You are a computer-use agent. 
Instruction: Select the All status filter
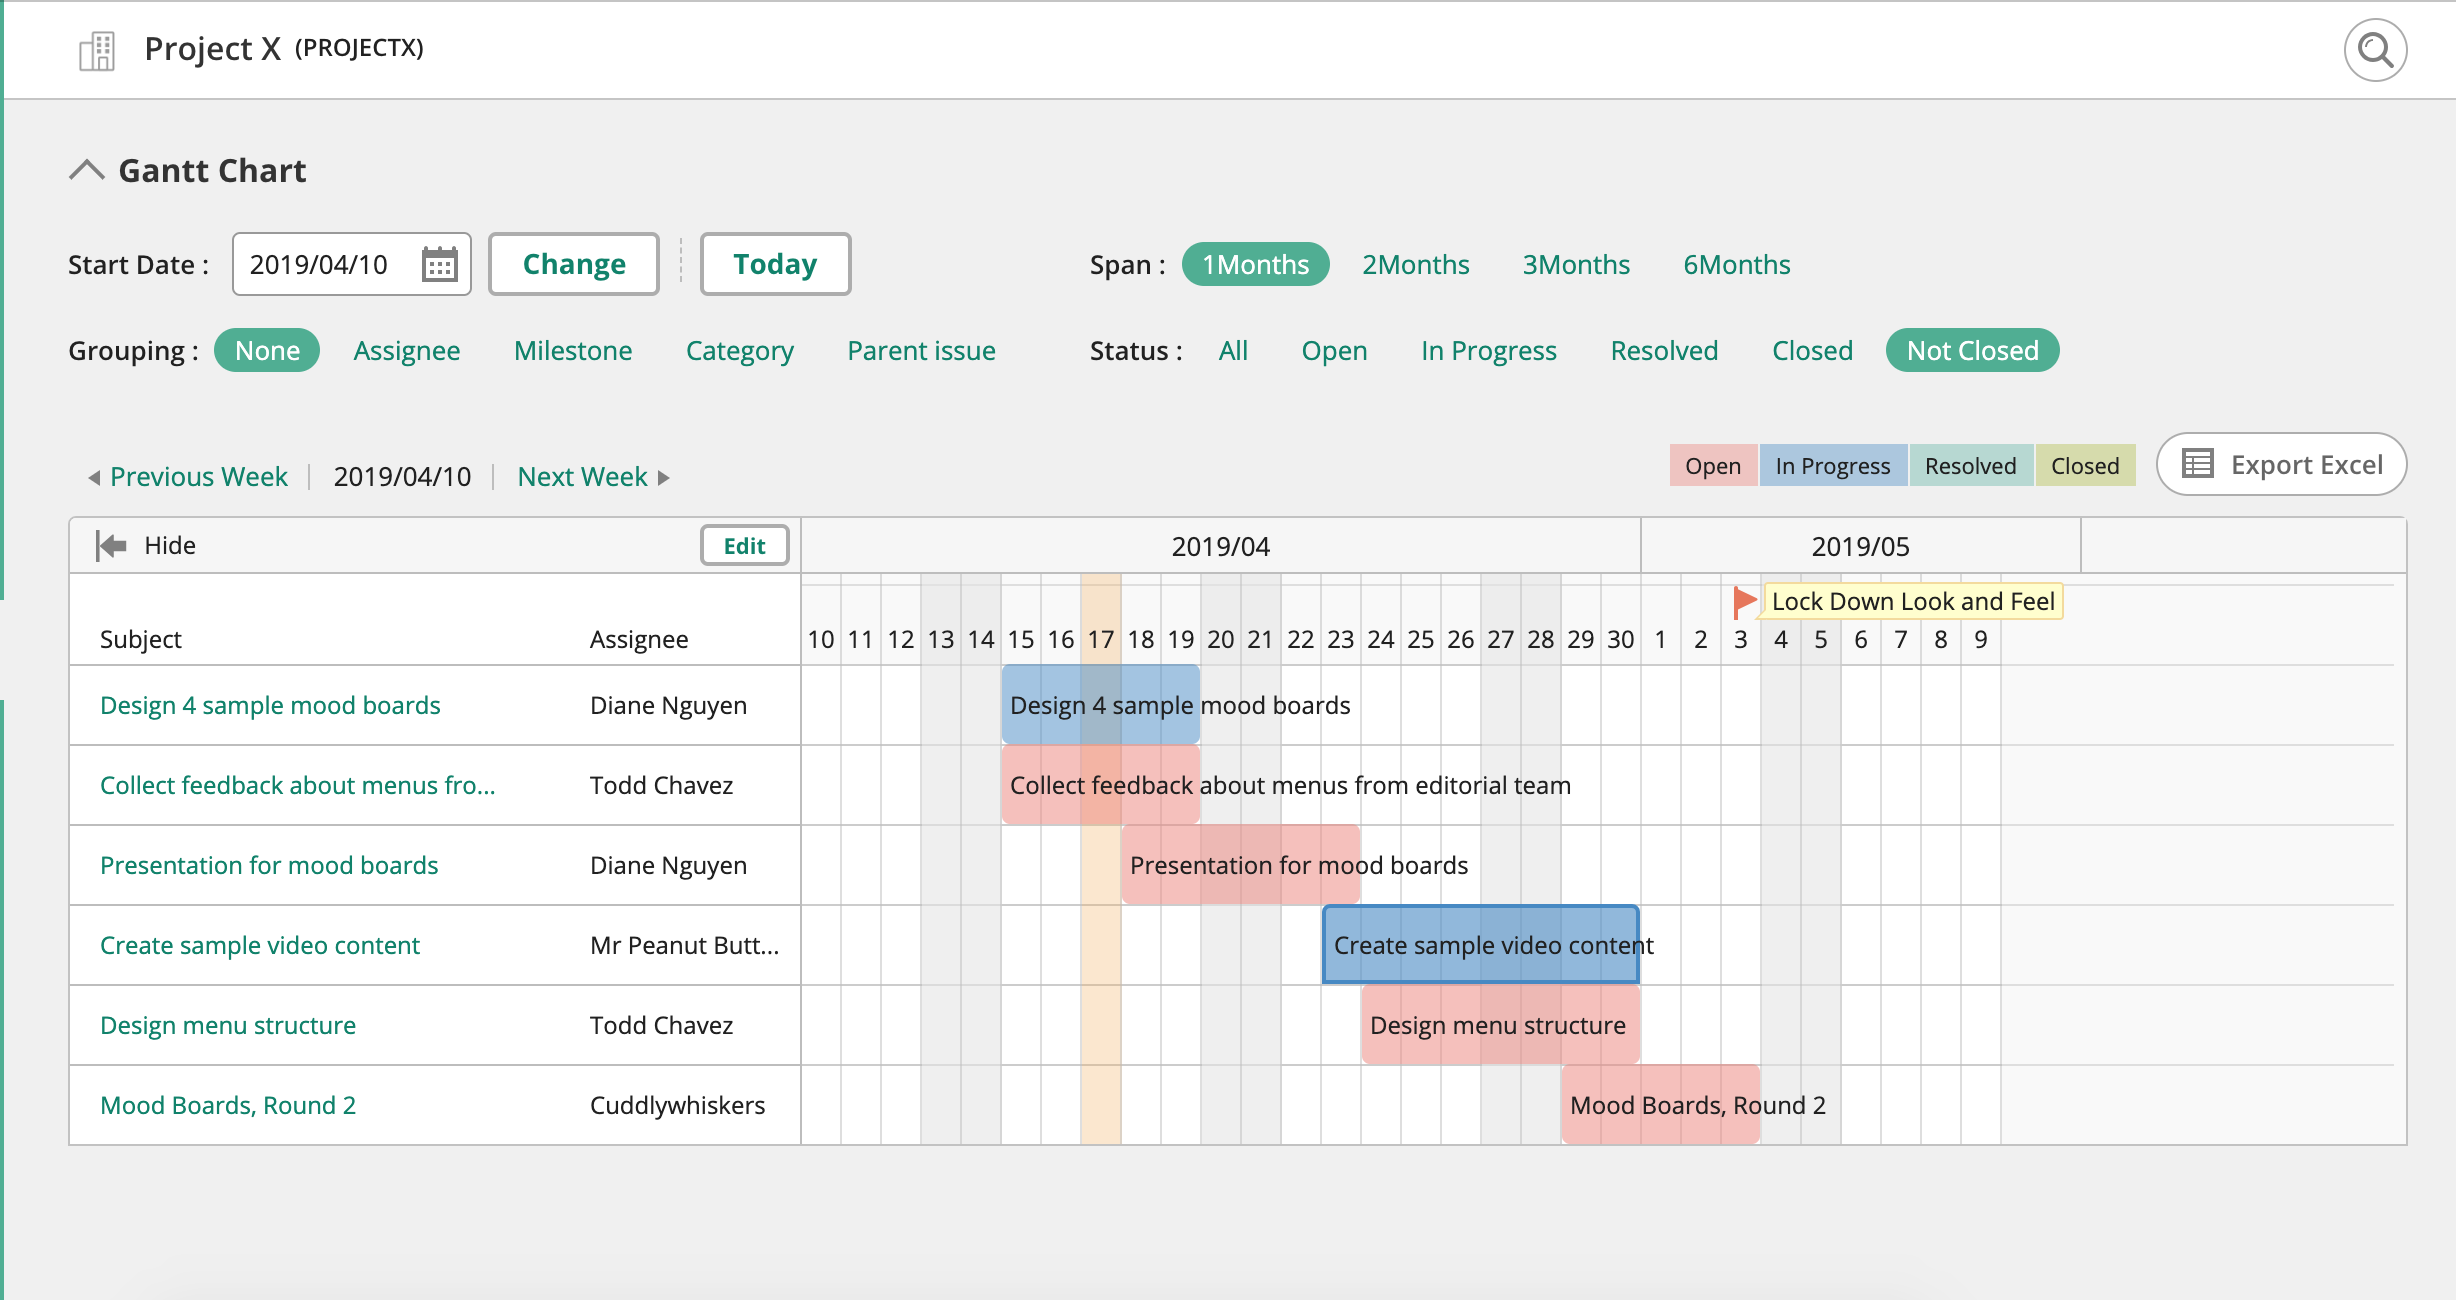1233,350
